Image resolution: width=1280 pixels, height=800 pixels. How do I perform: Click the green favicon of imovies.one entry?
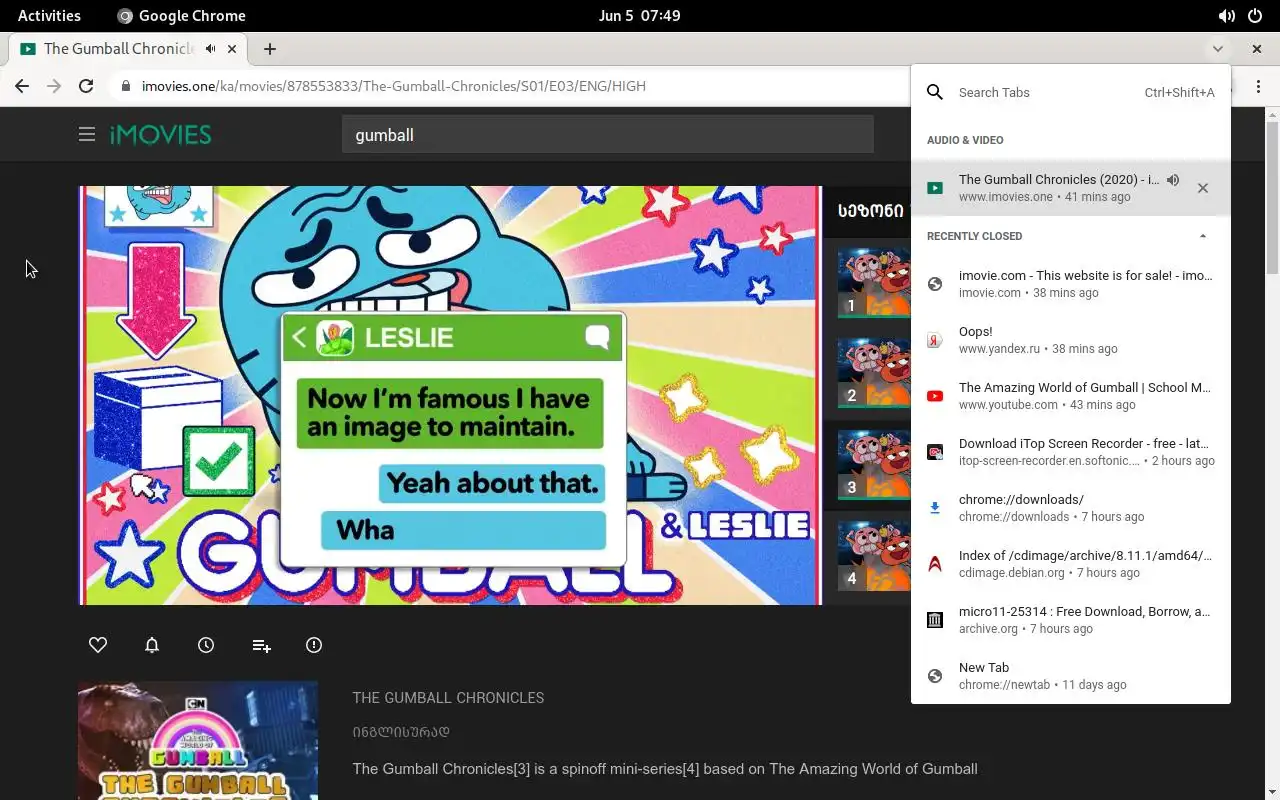pyautogui.click(x=935, y=188)
